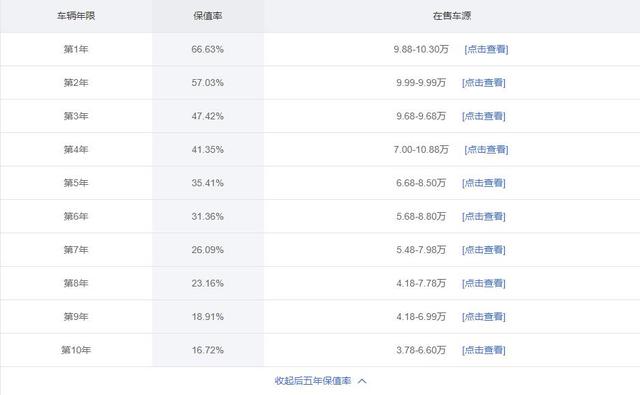Collapse the table via 收起后五年保值率

pyautogui.click(x=313, y=381)
